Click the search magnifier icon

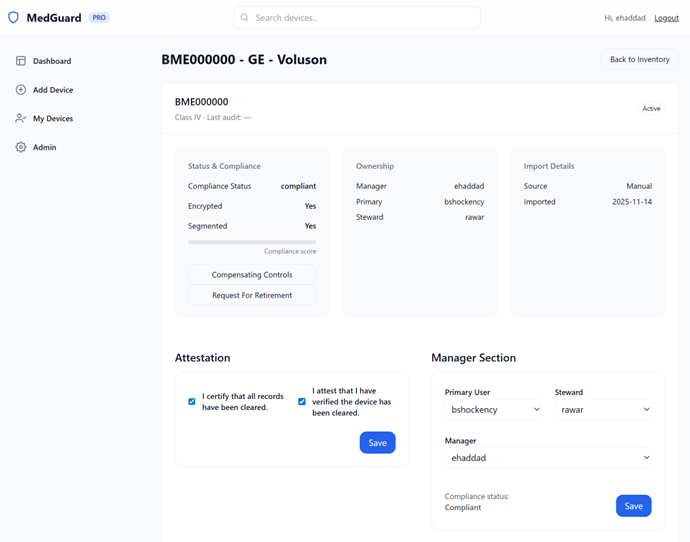tap(245, 18)
